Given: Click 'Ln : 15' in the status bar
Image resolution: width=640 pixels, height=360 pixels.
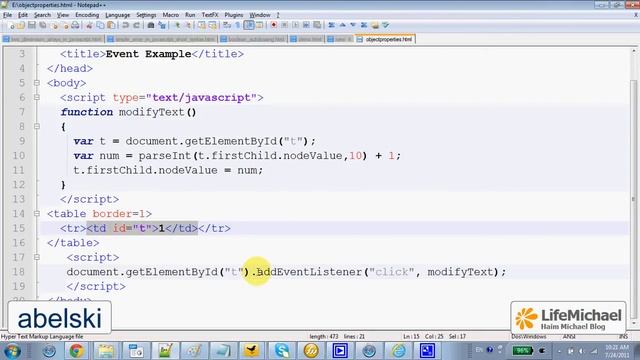Looking at the screenshot, I should click(x=411, y=336).
